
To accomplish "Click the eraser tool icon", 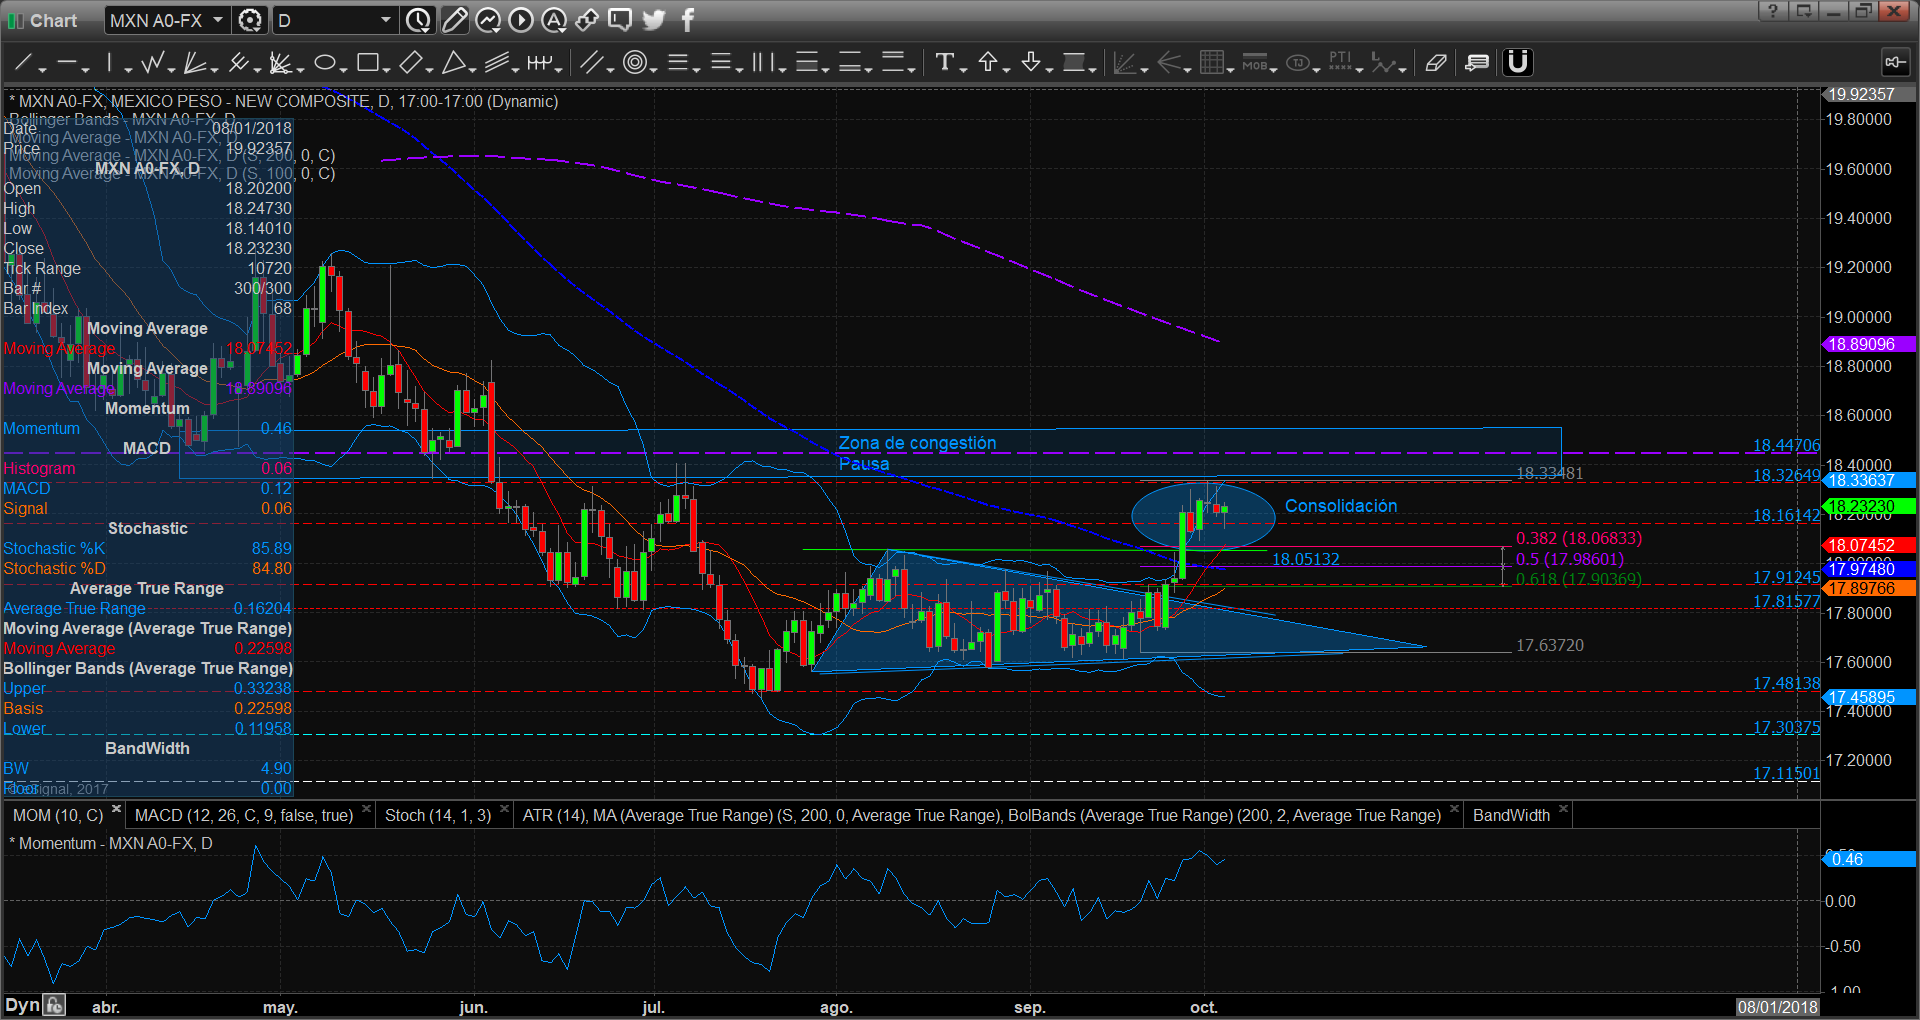I will pos(1436,63).
